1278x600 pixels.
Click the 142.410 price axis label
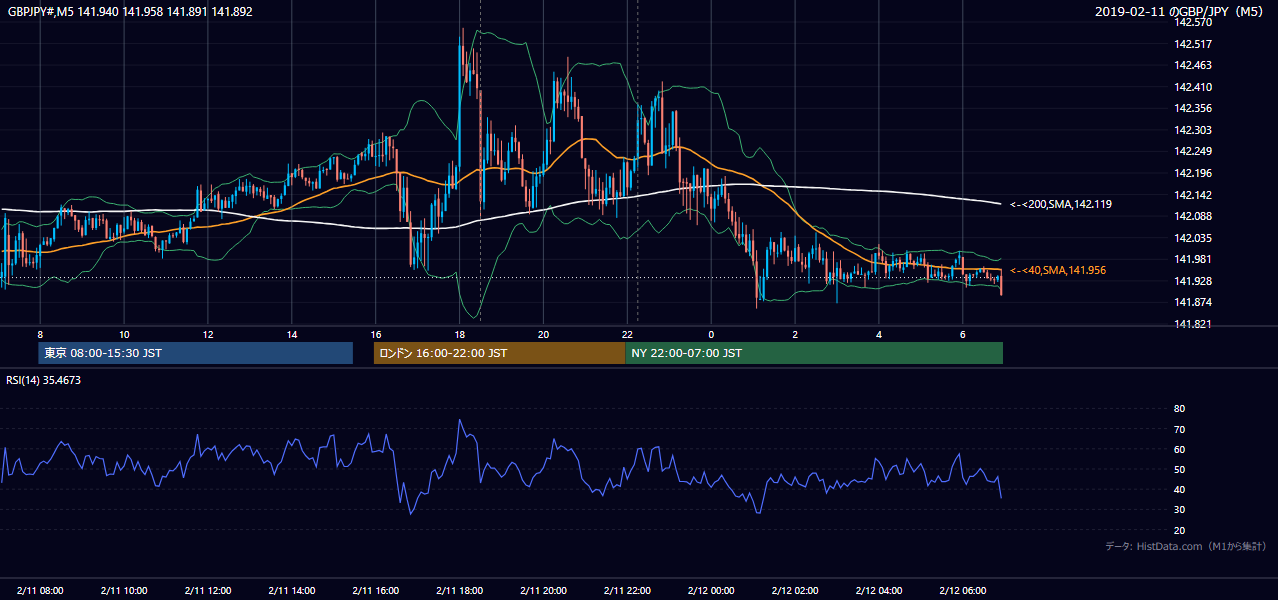pyautogui.click(x=1192, y=87)
